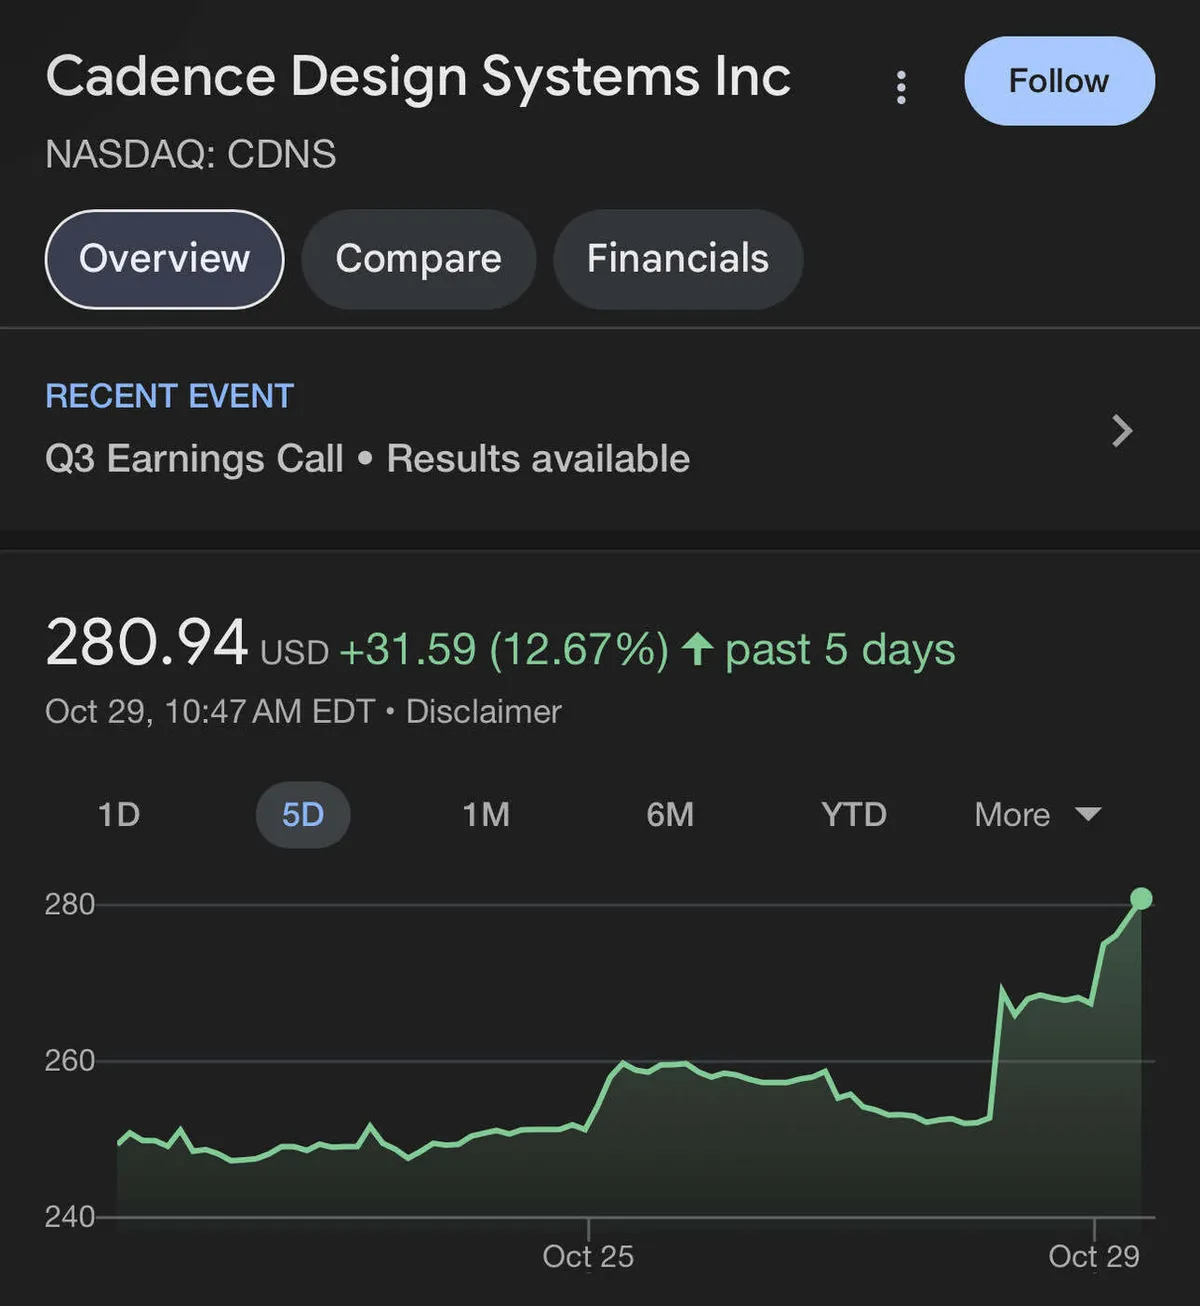Click the Oct 29 date marker
The image size is (1200, 1306).
1093,1256
